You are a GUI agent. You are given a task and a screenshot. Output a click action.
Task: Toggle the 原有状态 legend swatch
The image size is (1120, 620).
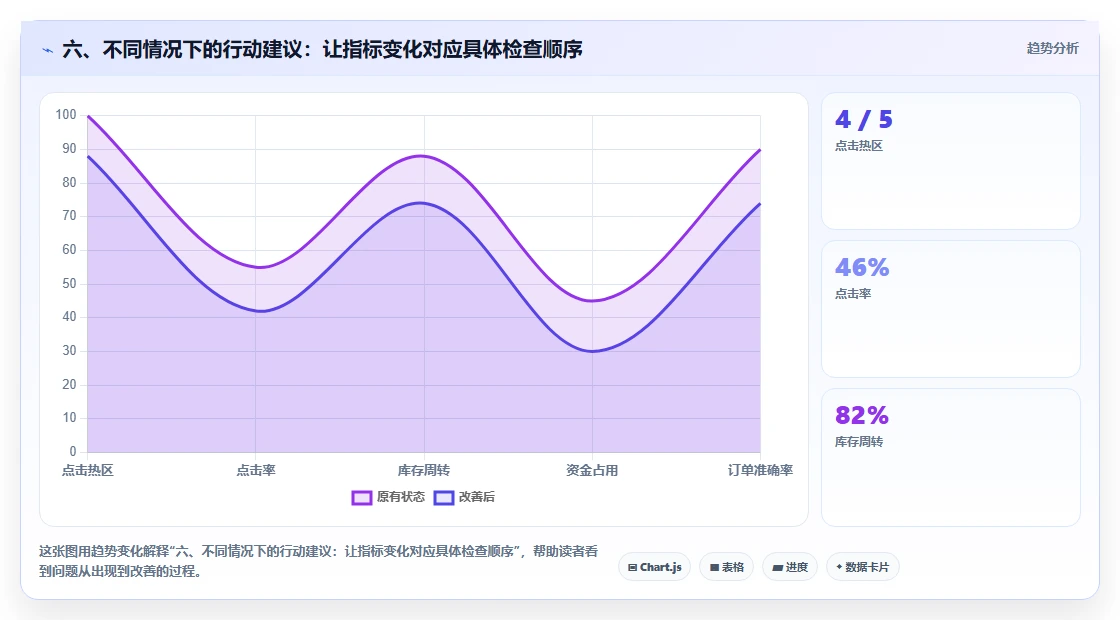tap(361, 498)
